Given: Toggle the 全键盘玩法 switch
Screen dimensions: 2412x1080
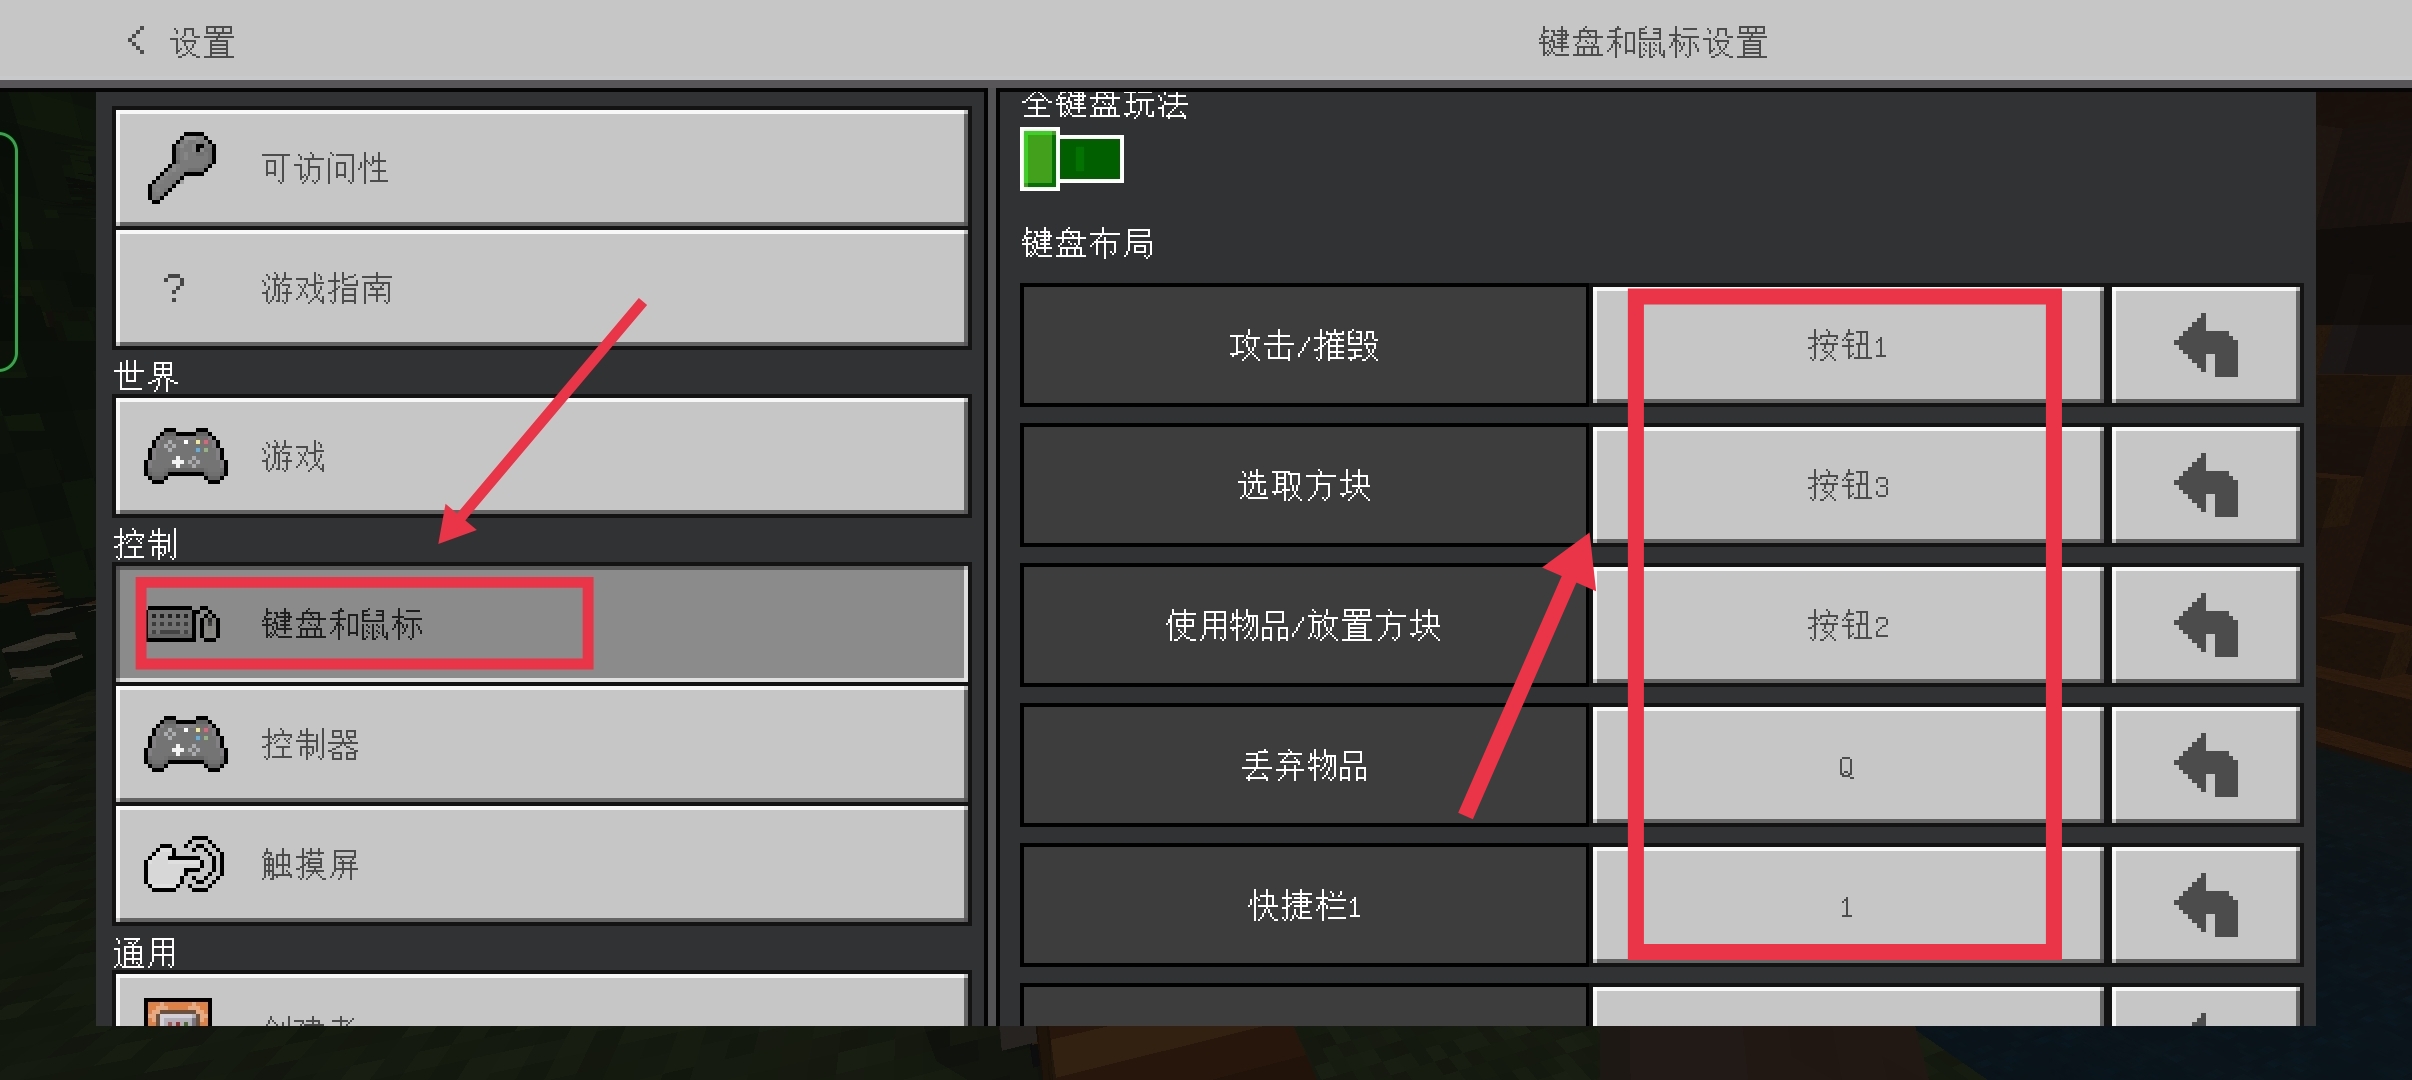Looking at the screenshot, I should [1072, 158].
